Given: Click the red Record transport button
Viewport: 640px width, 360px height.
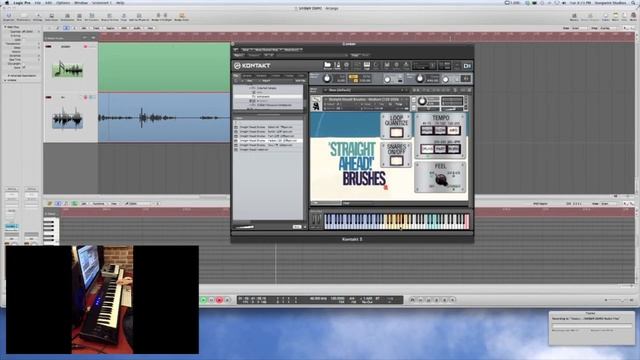Looking at the screenshot, I should click(219, 300).
